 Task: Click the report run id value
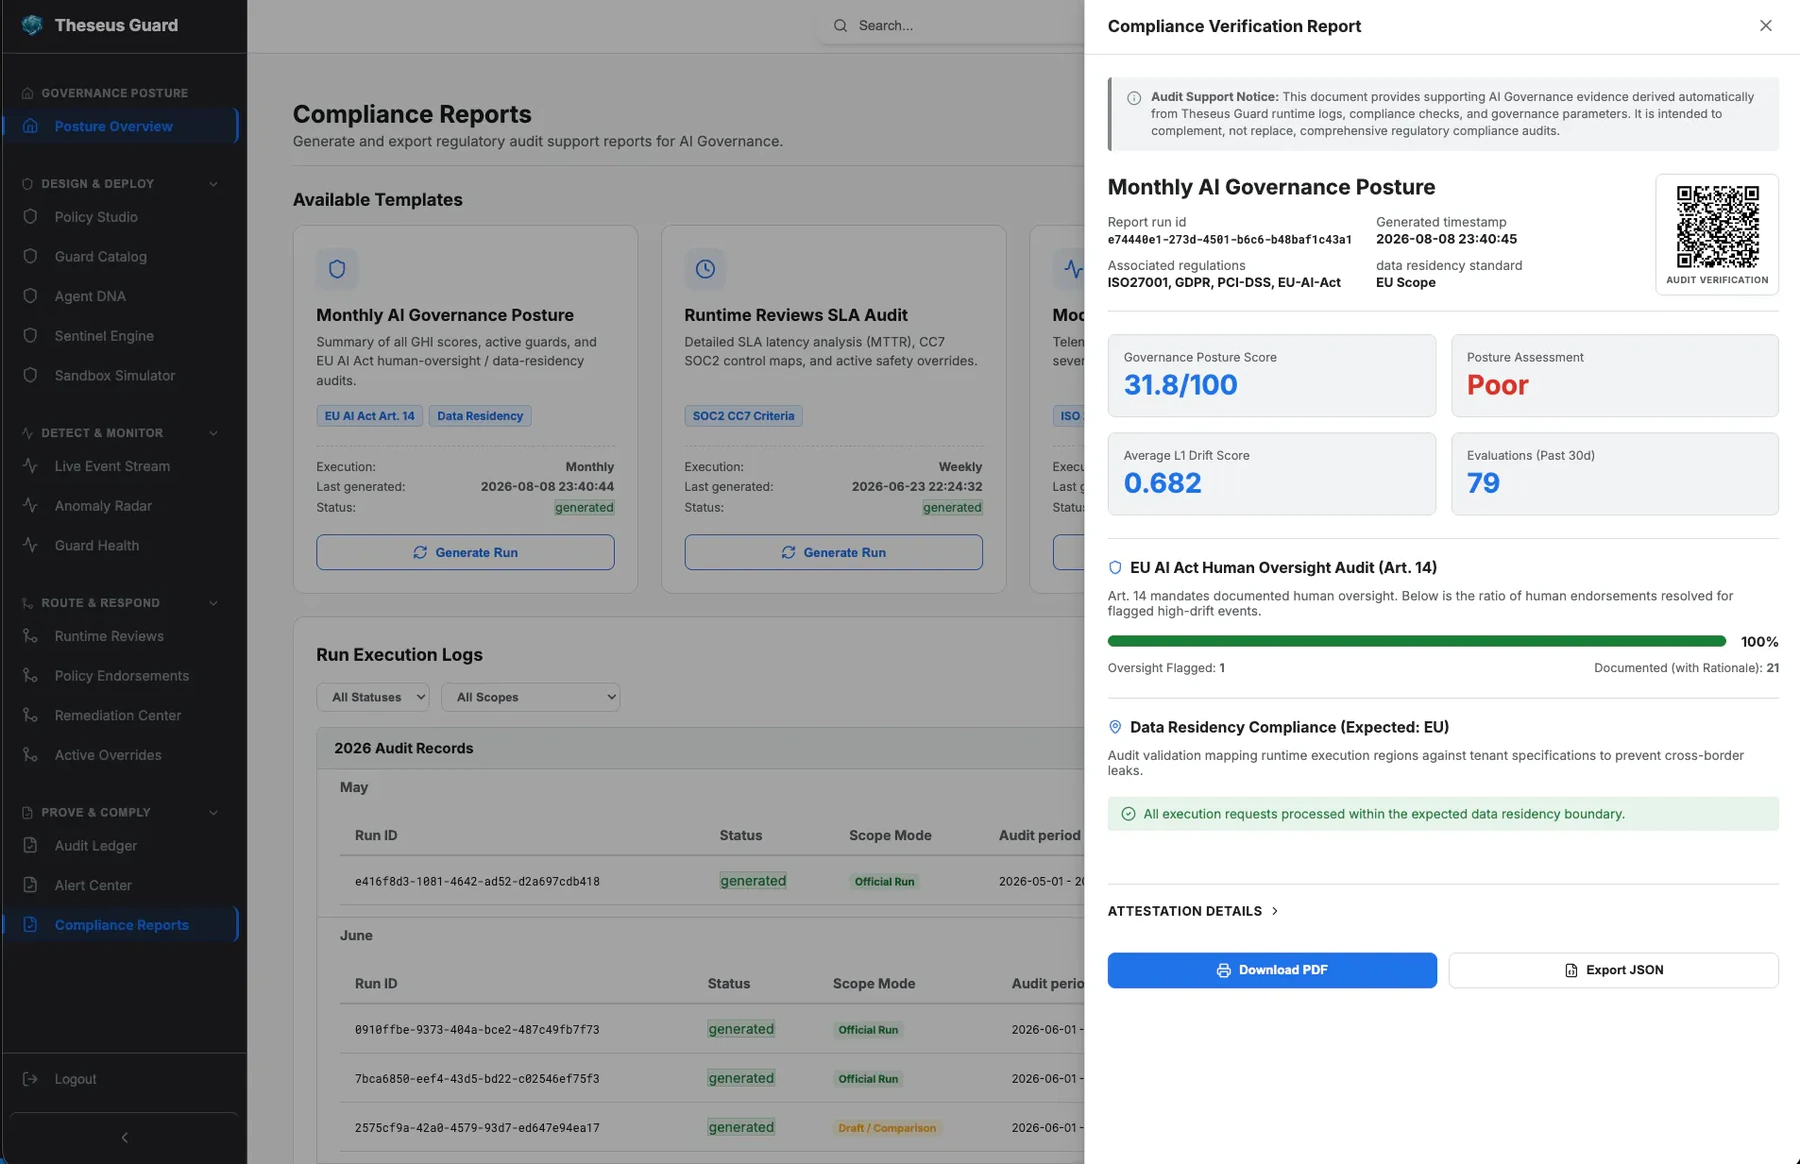click(x=1229, y=240)
